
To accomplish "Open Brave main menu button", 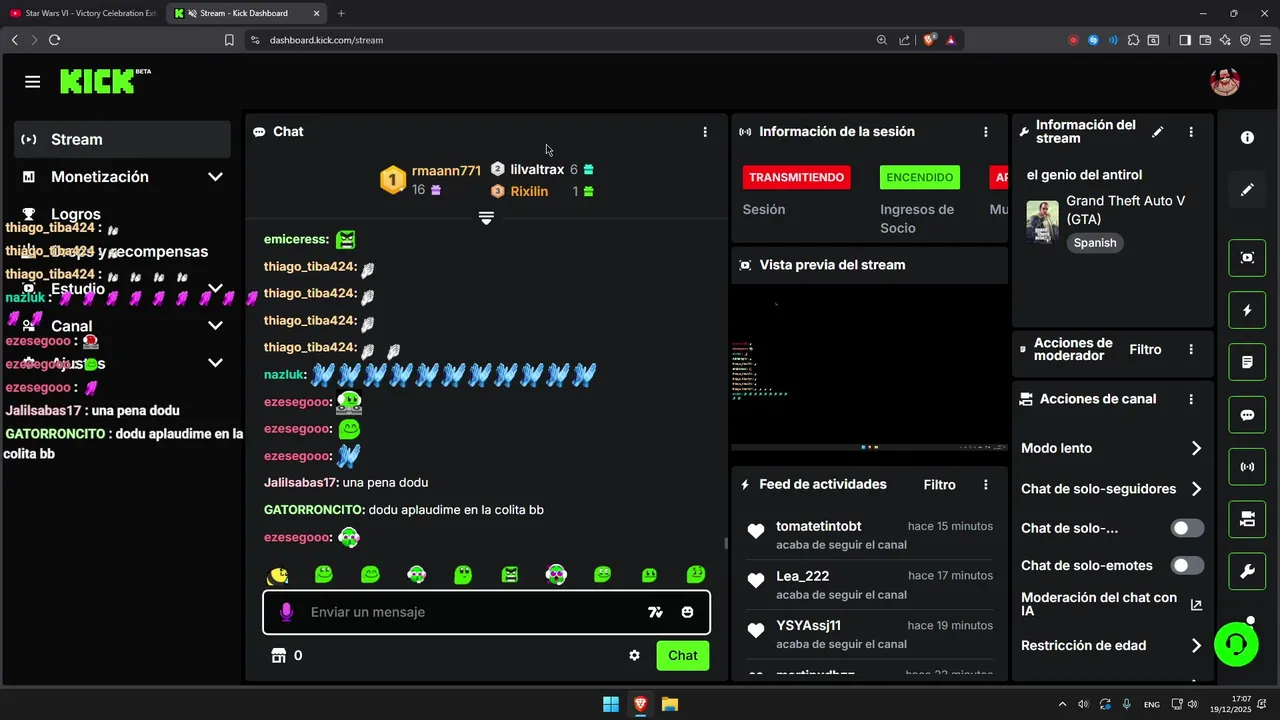I will (1265, 40).
